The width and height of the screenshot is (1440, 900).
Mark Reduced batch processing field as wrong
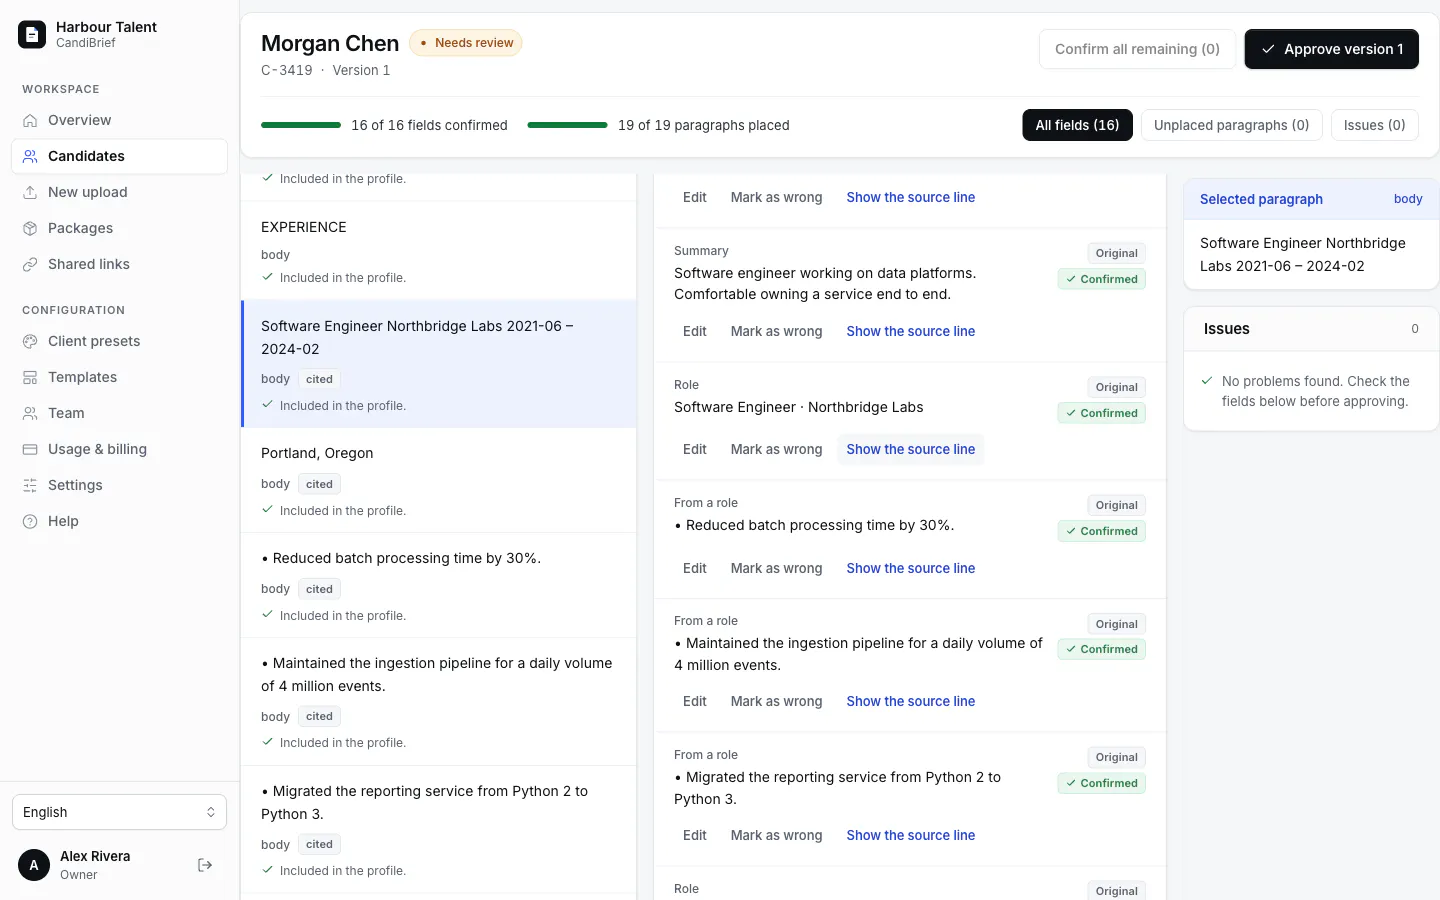click(776, 568)
